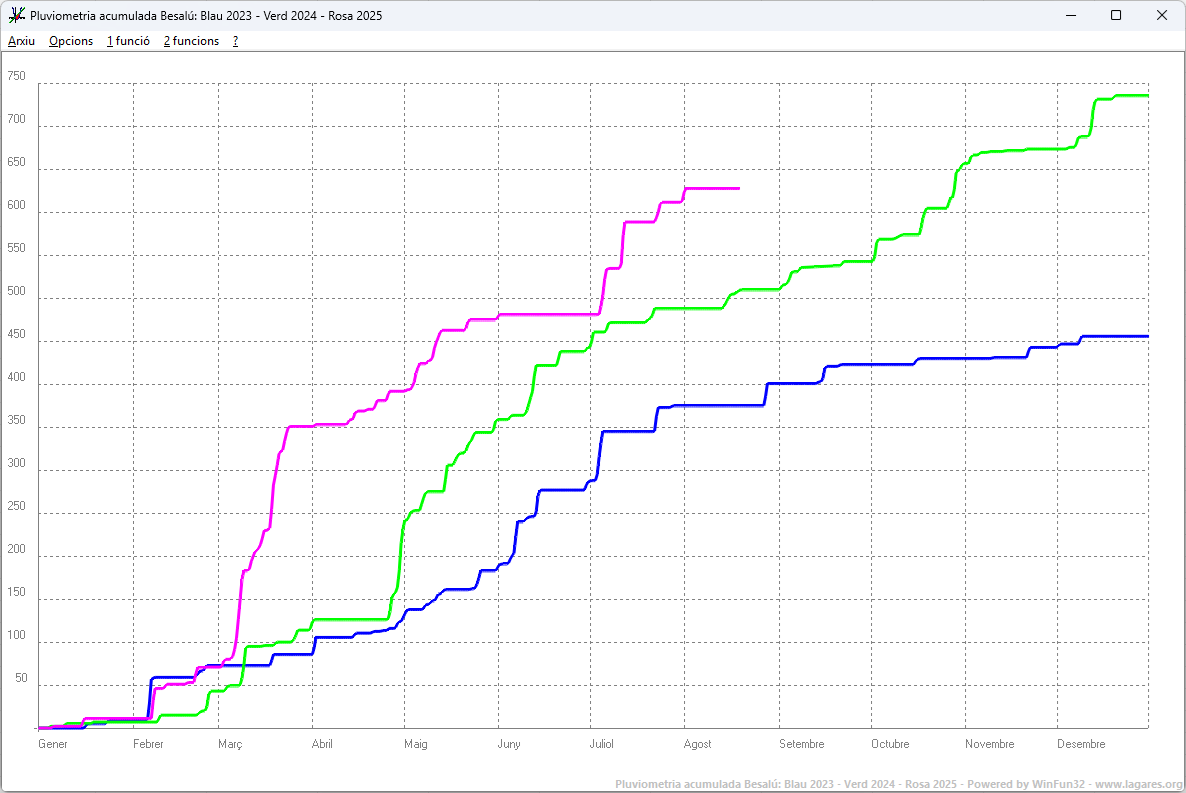Click the Agost x-axis label
Image resolution: width=1186 pixels, height=793 pixels.
click(697, 744)
